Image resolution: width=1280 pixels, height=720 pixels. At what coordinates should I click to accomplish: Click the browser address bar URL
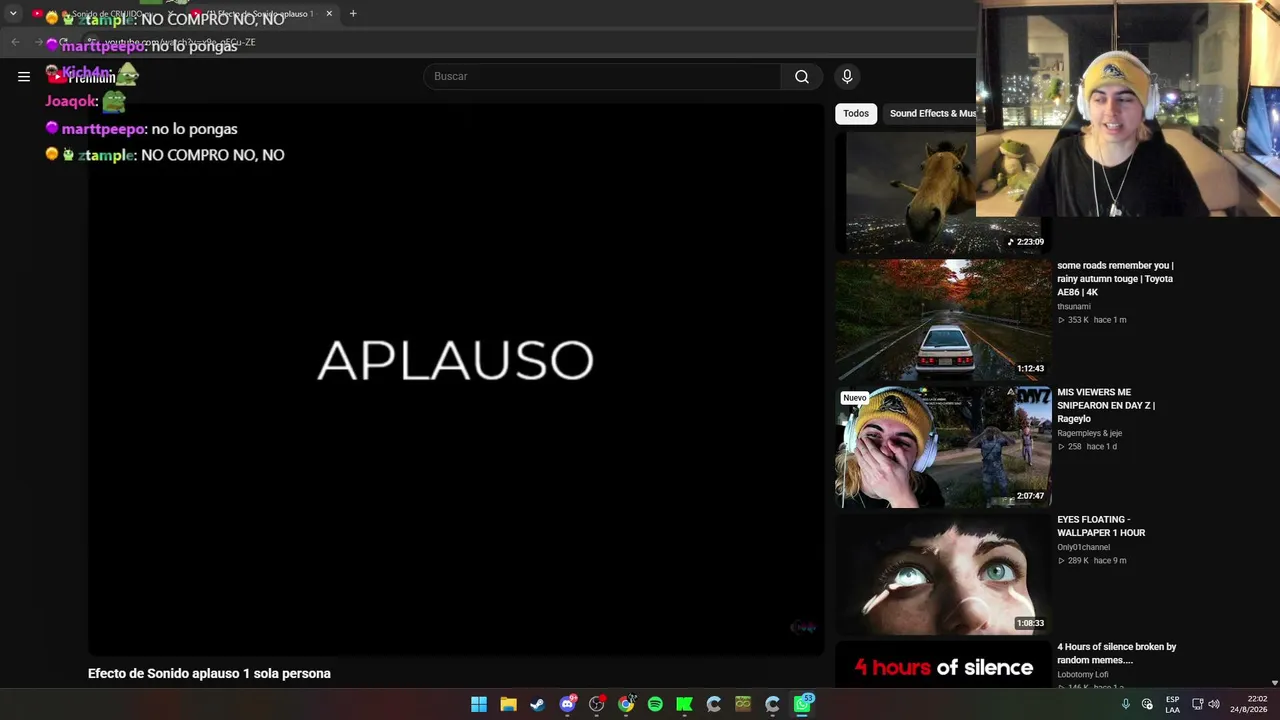coord(181,42)
